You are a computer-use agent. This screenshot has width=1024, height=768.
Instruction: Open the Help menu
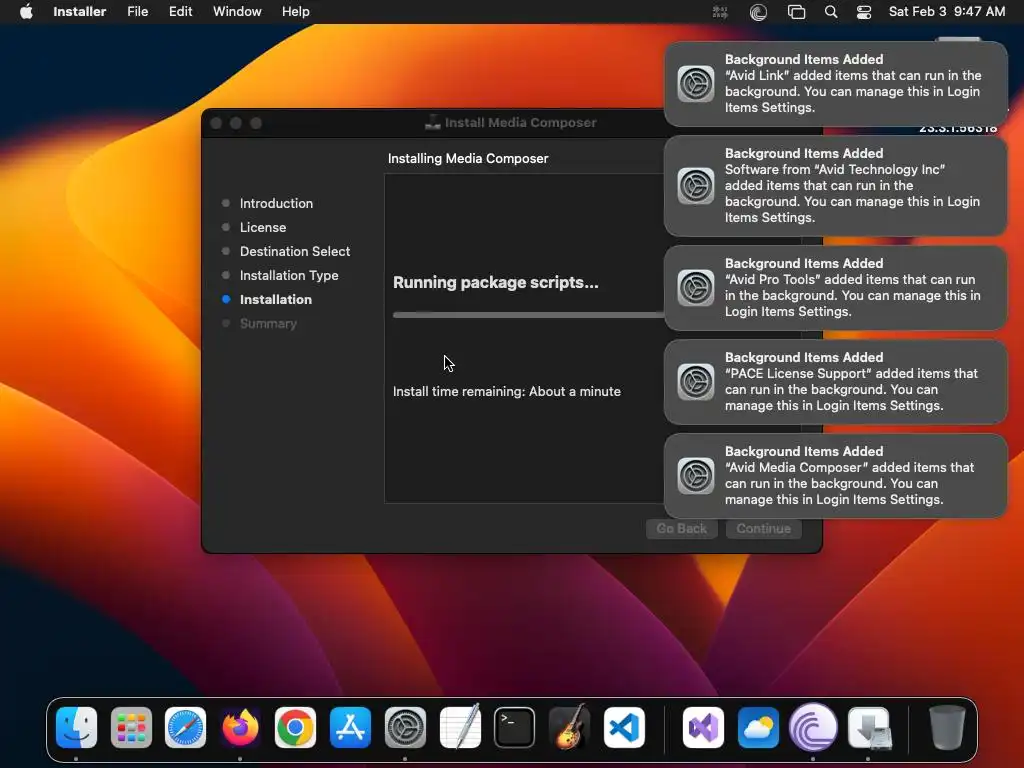295,12
